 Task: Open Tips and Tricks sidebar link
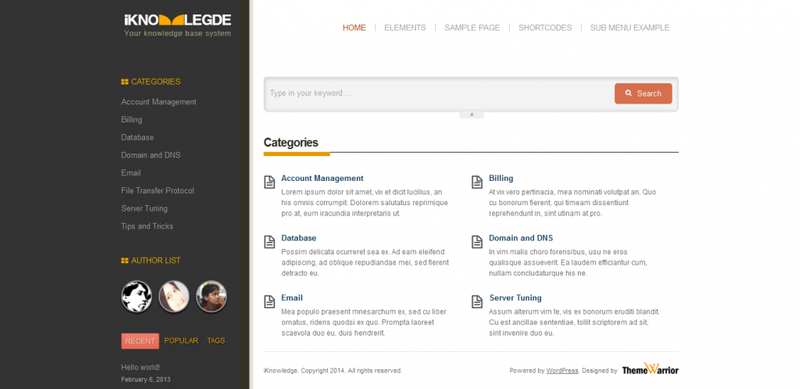point(147,226)
